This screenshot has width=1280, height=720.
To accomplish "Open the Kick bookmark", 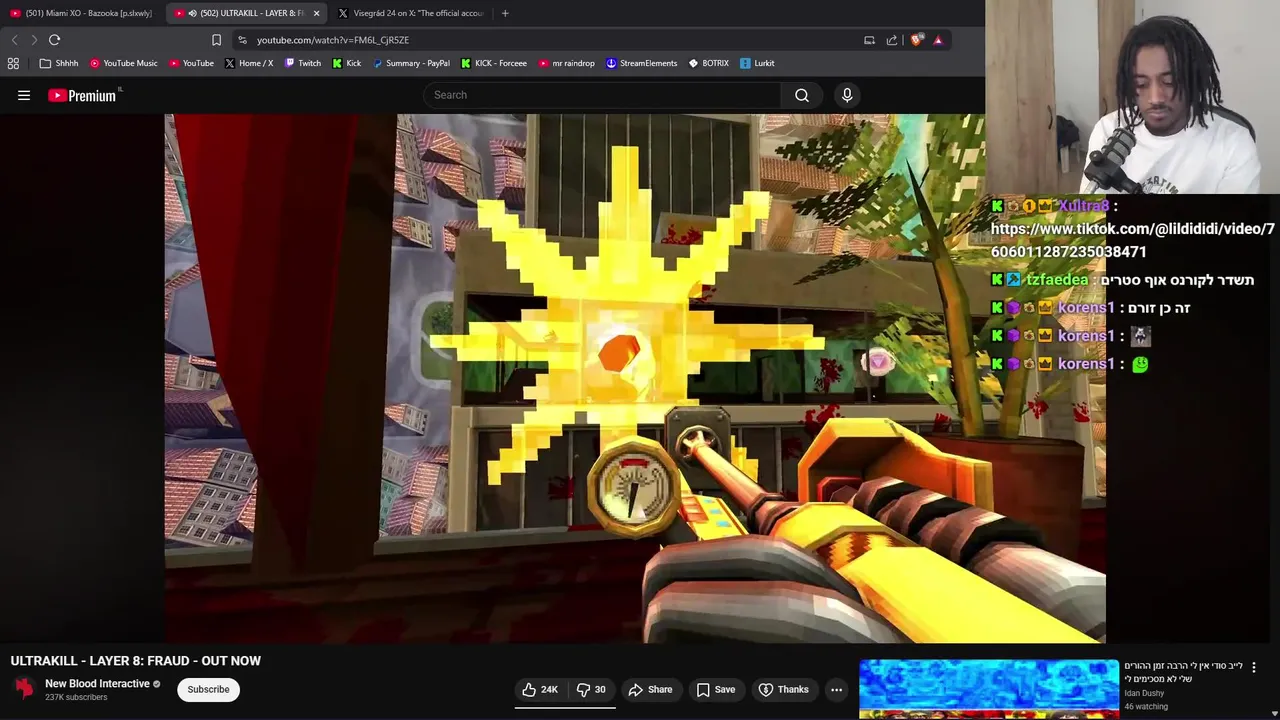I will (346, 63).
